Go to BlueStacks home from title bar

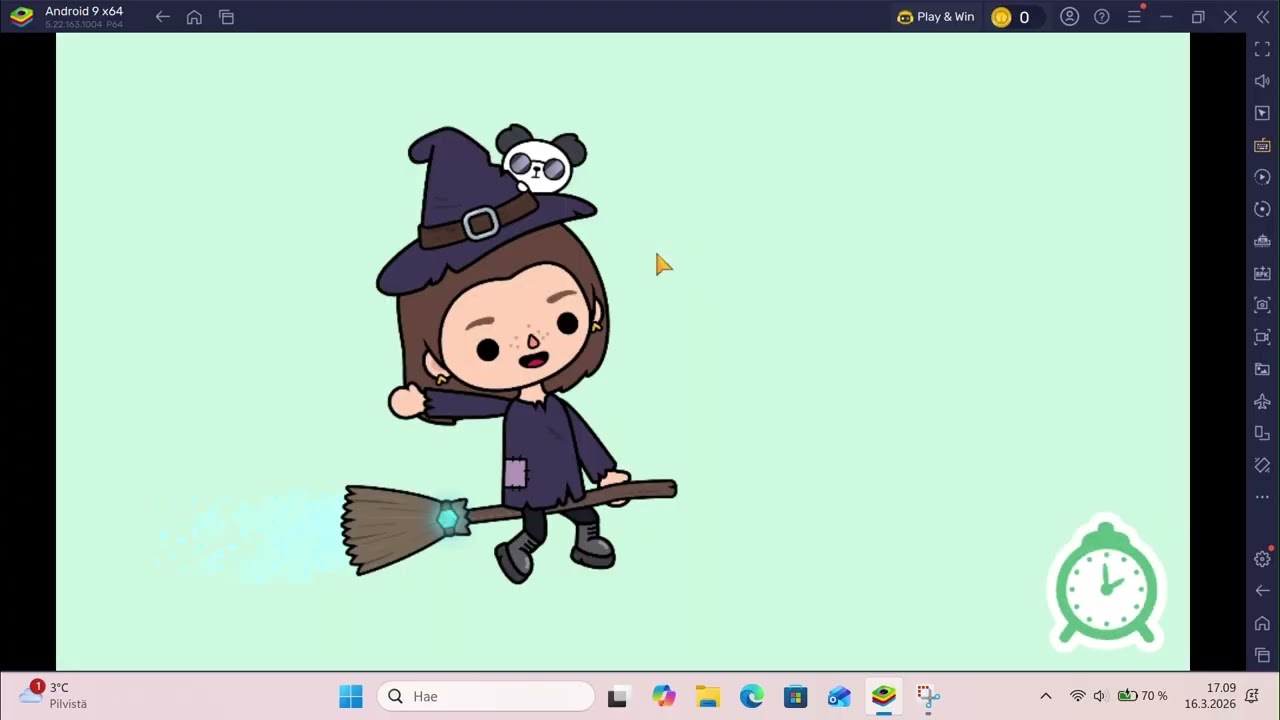click(195, 17)
